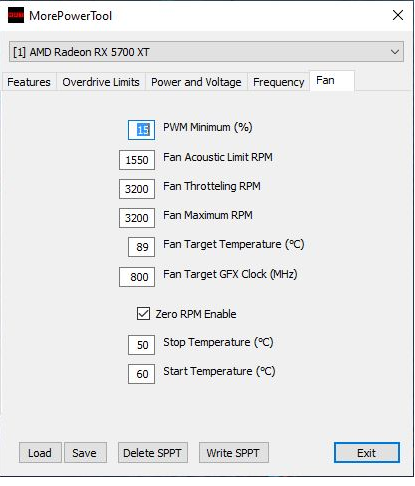Screen dimensions: 415x486
Task: Click the Write SPPT button
Action: [233, 453]
